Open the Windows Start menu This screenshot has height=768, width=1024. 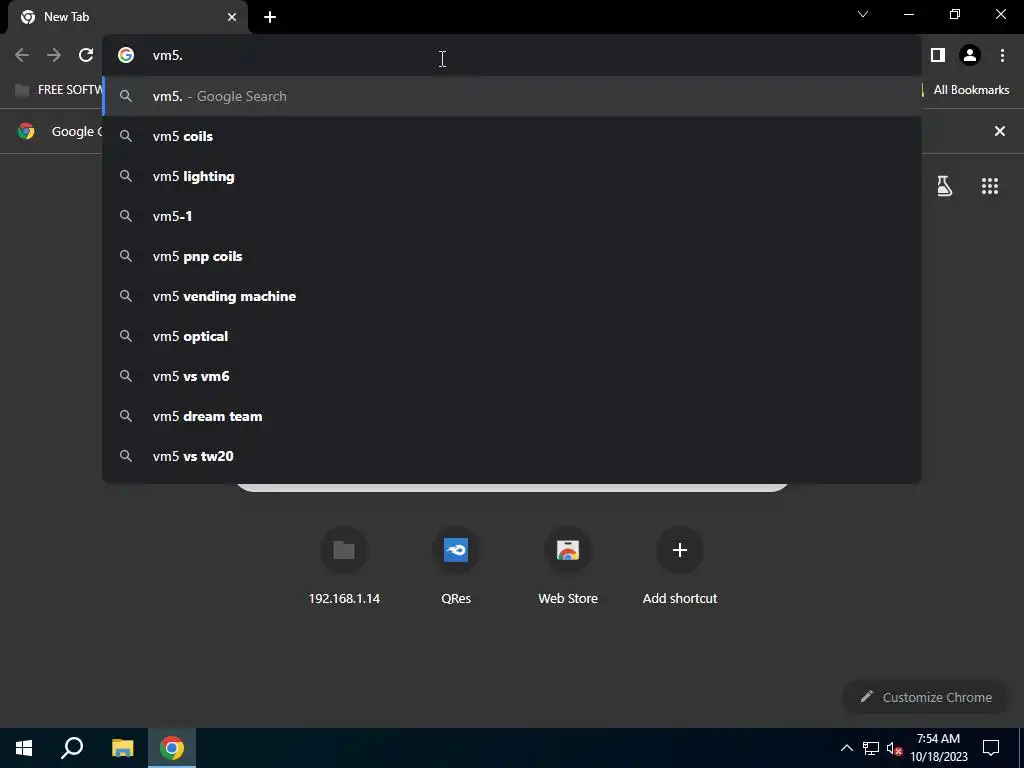(24, 748)
